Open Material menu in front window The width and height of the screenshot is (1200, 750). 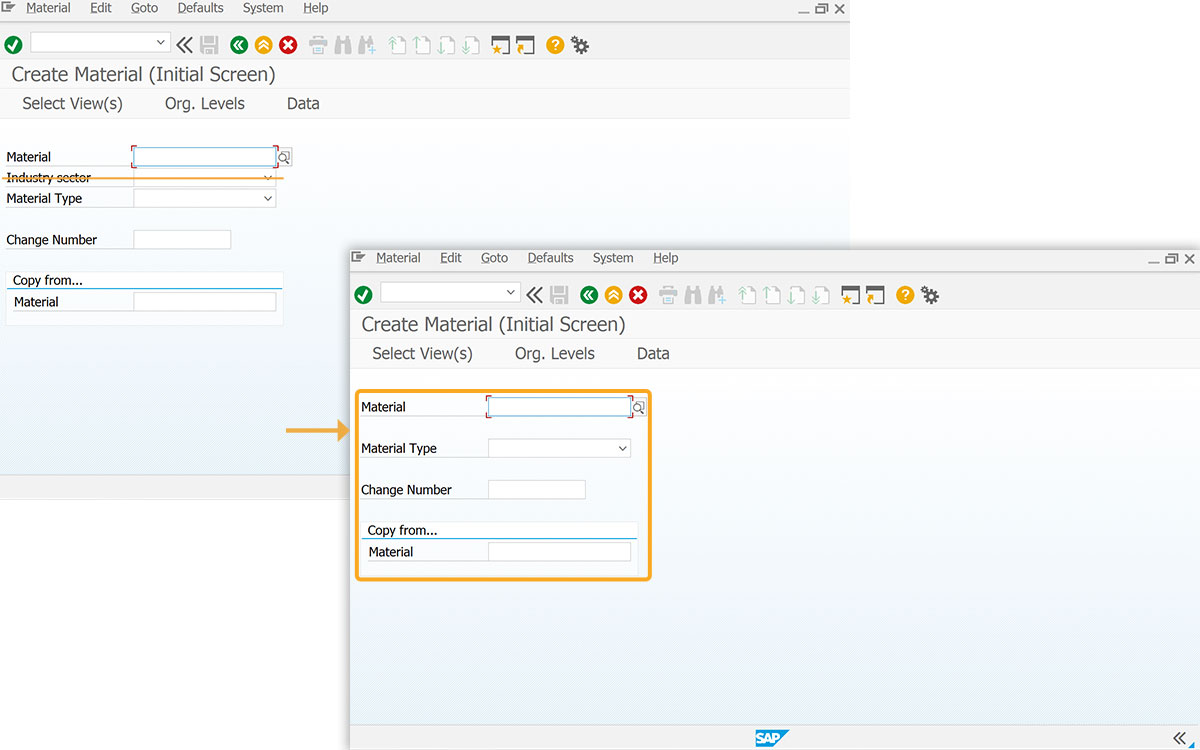(x=398, y=258)
